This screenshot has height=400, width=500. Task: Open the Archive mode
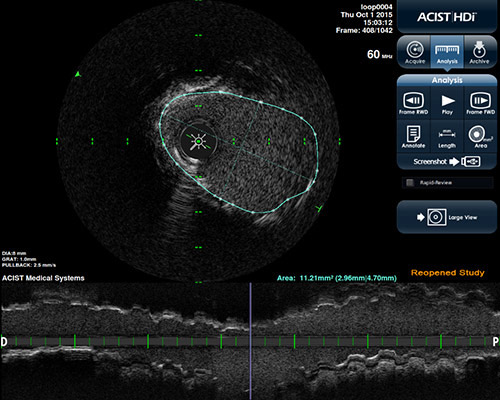tap(479, 52)
